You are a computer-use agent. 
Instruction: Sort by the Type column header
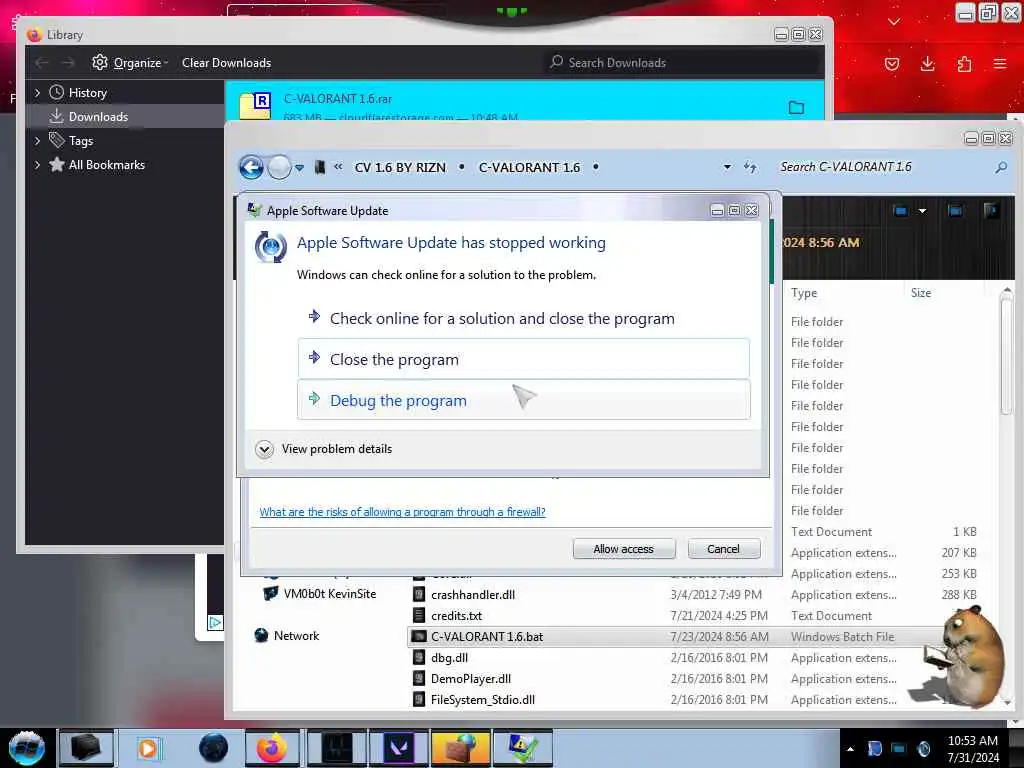(803, 293)
